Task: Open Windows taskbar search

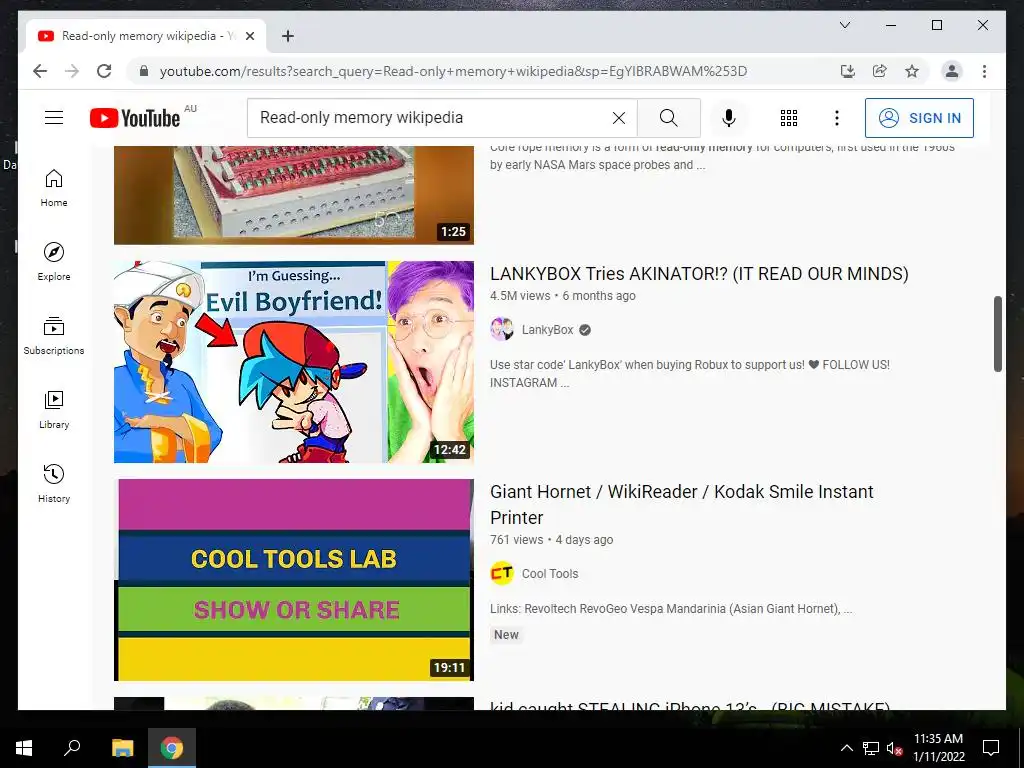Action: point(72,748)
